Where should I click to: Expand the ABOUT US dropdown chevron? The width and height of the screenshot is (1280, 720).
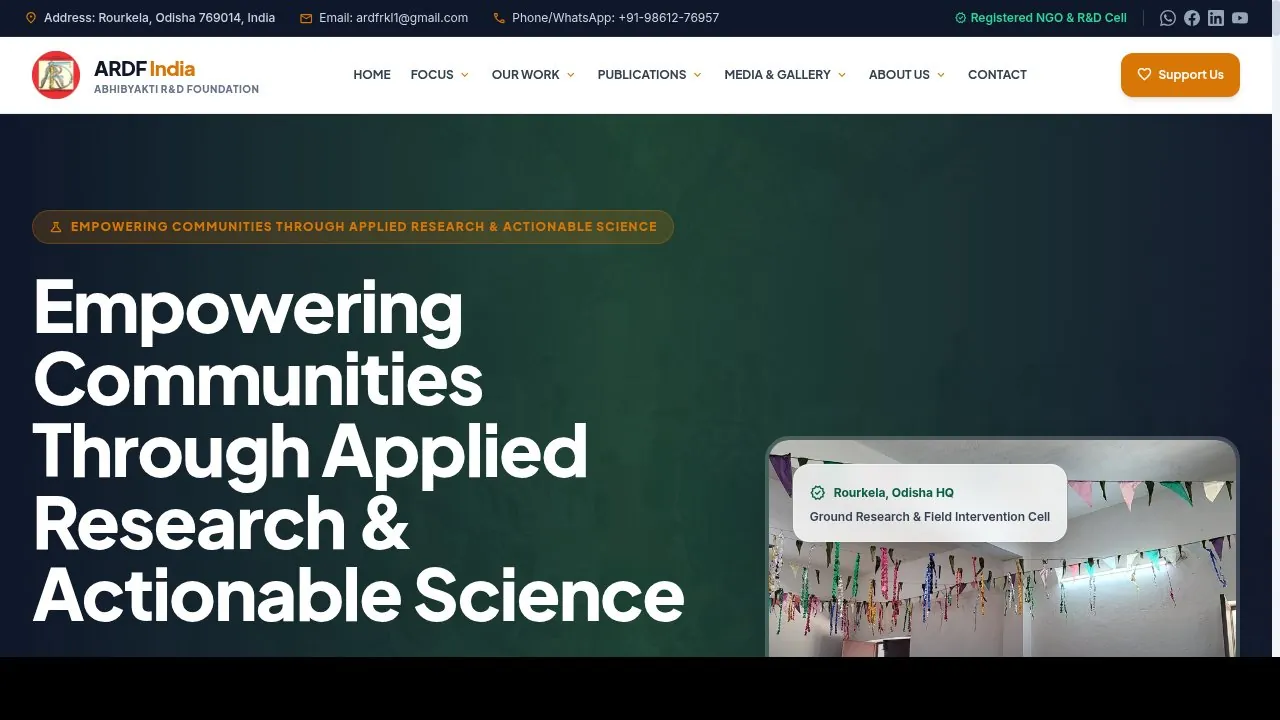point(941,75)
